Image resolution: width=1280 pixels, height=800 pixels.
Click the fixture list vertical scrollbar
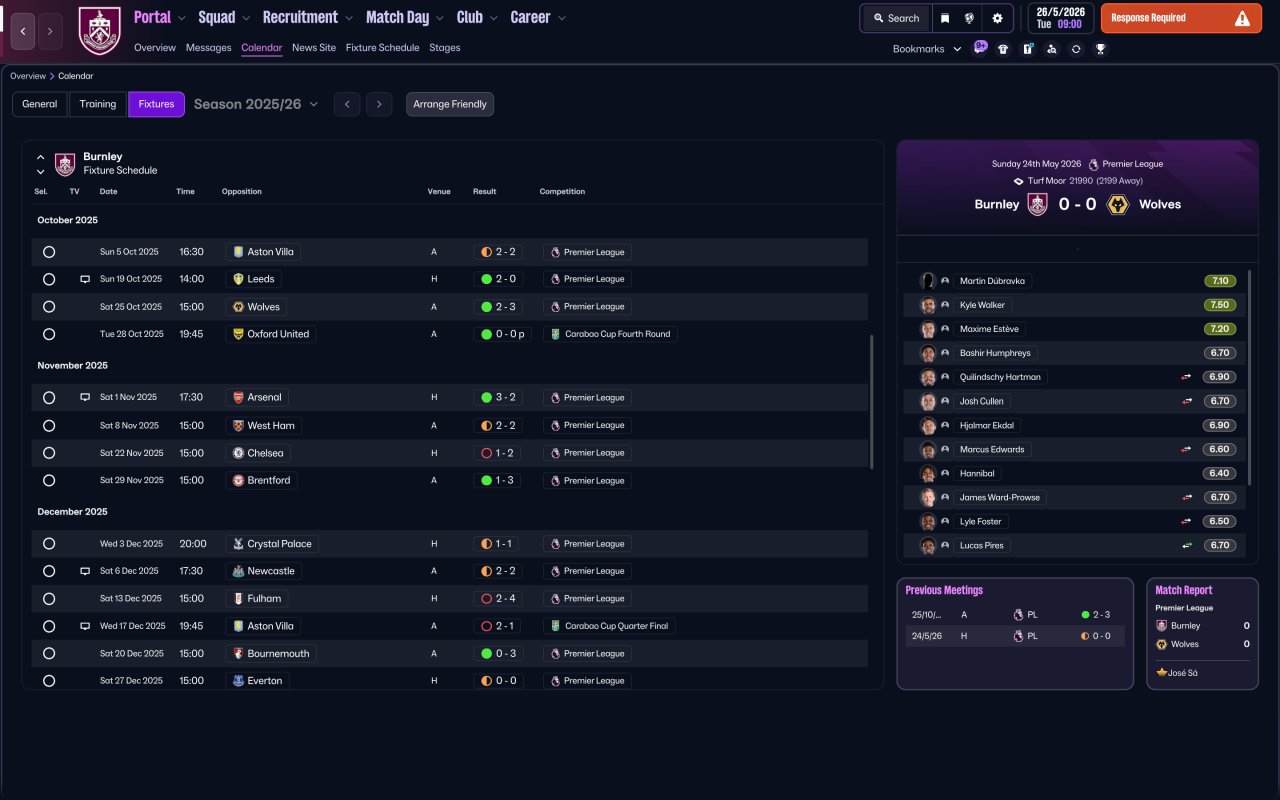(872, 402)
